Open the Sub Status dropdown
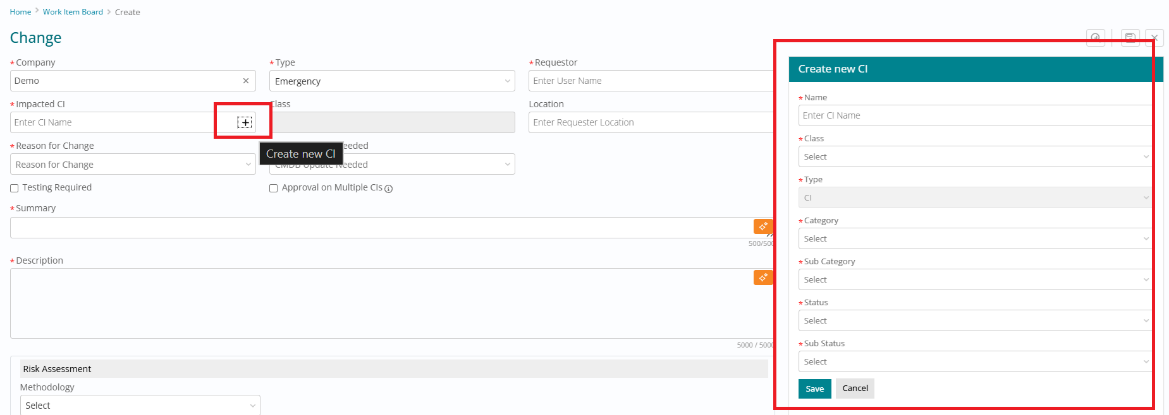1169x415 pixels. coord(974,362)
